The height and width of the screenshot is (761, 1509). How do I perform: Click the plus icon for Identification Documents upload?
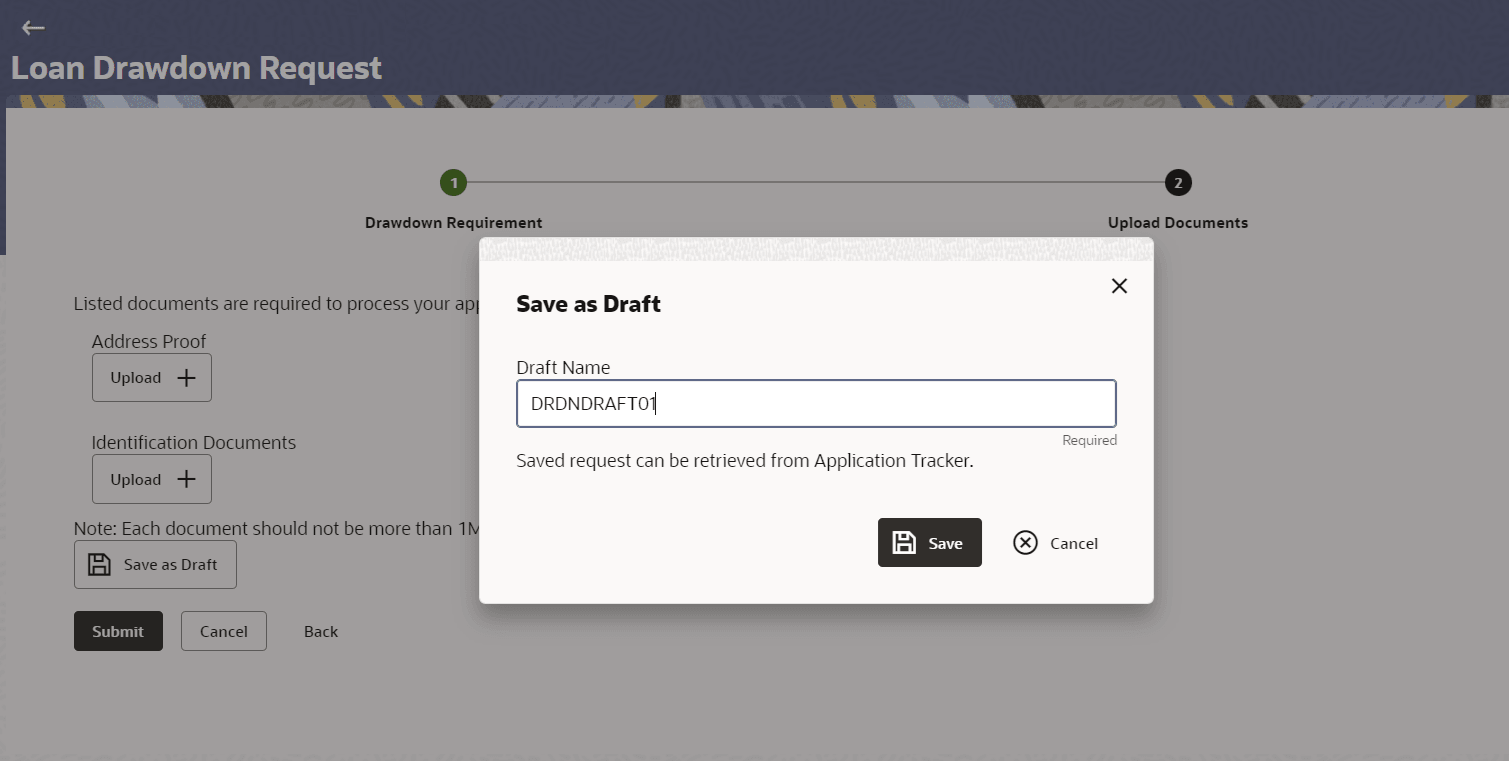pos(186,479)
